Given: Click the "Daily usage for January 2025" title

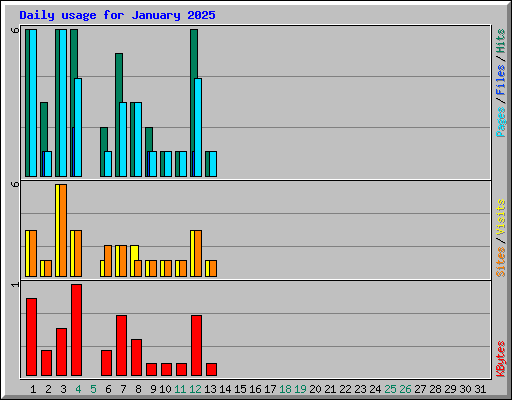Looking at the screenshot, I should coord(117,15).
